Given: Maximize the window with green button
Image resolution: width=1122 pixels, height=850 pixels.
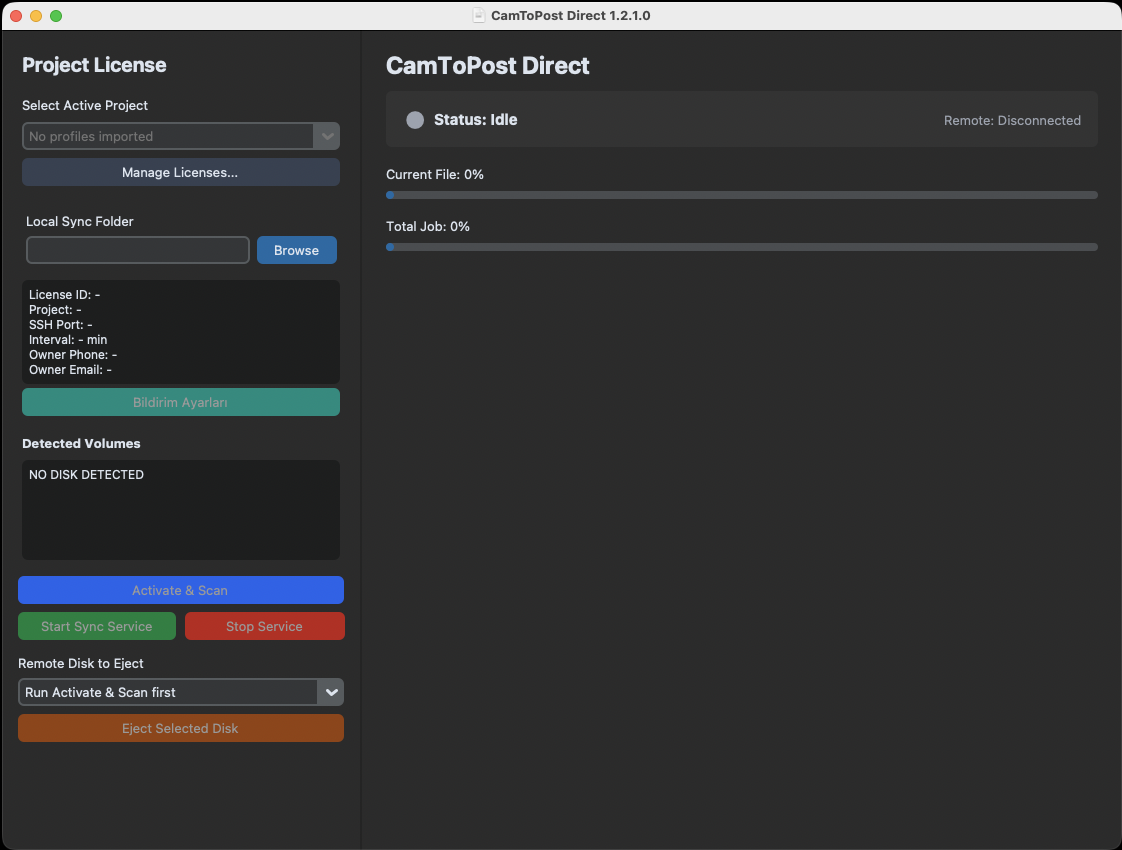Looking at the screenshot, I should click(x=56, y=16).
